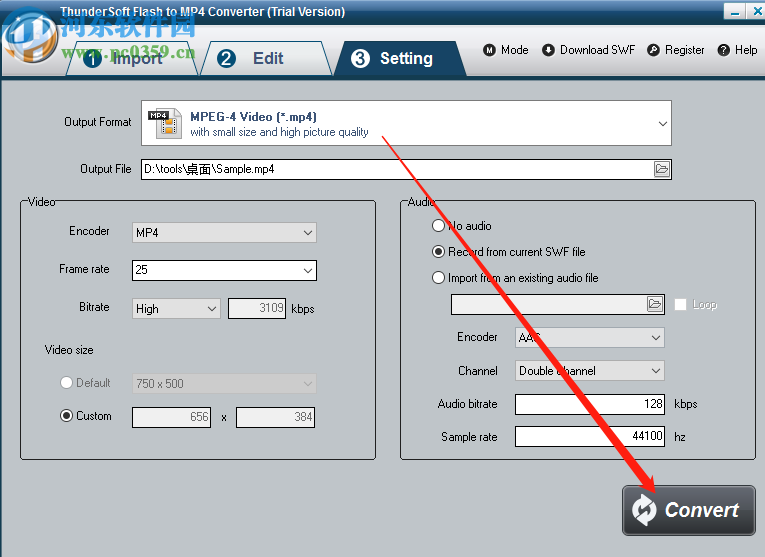This screenshot has height=557, width=765.
Task: Open the default video size 750 x 500 dropdown
Action: click(224, 384)
